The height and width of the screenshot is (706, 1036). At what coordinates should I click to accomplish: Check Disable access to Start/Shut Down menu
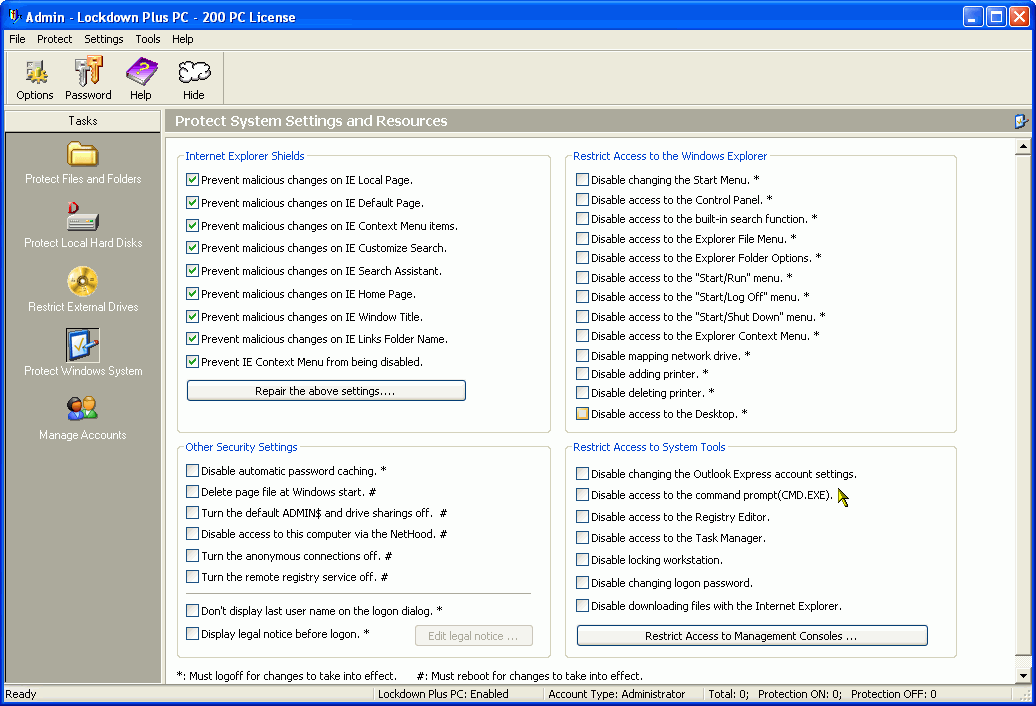pyautogui.click(x=582, y=316)
